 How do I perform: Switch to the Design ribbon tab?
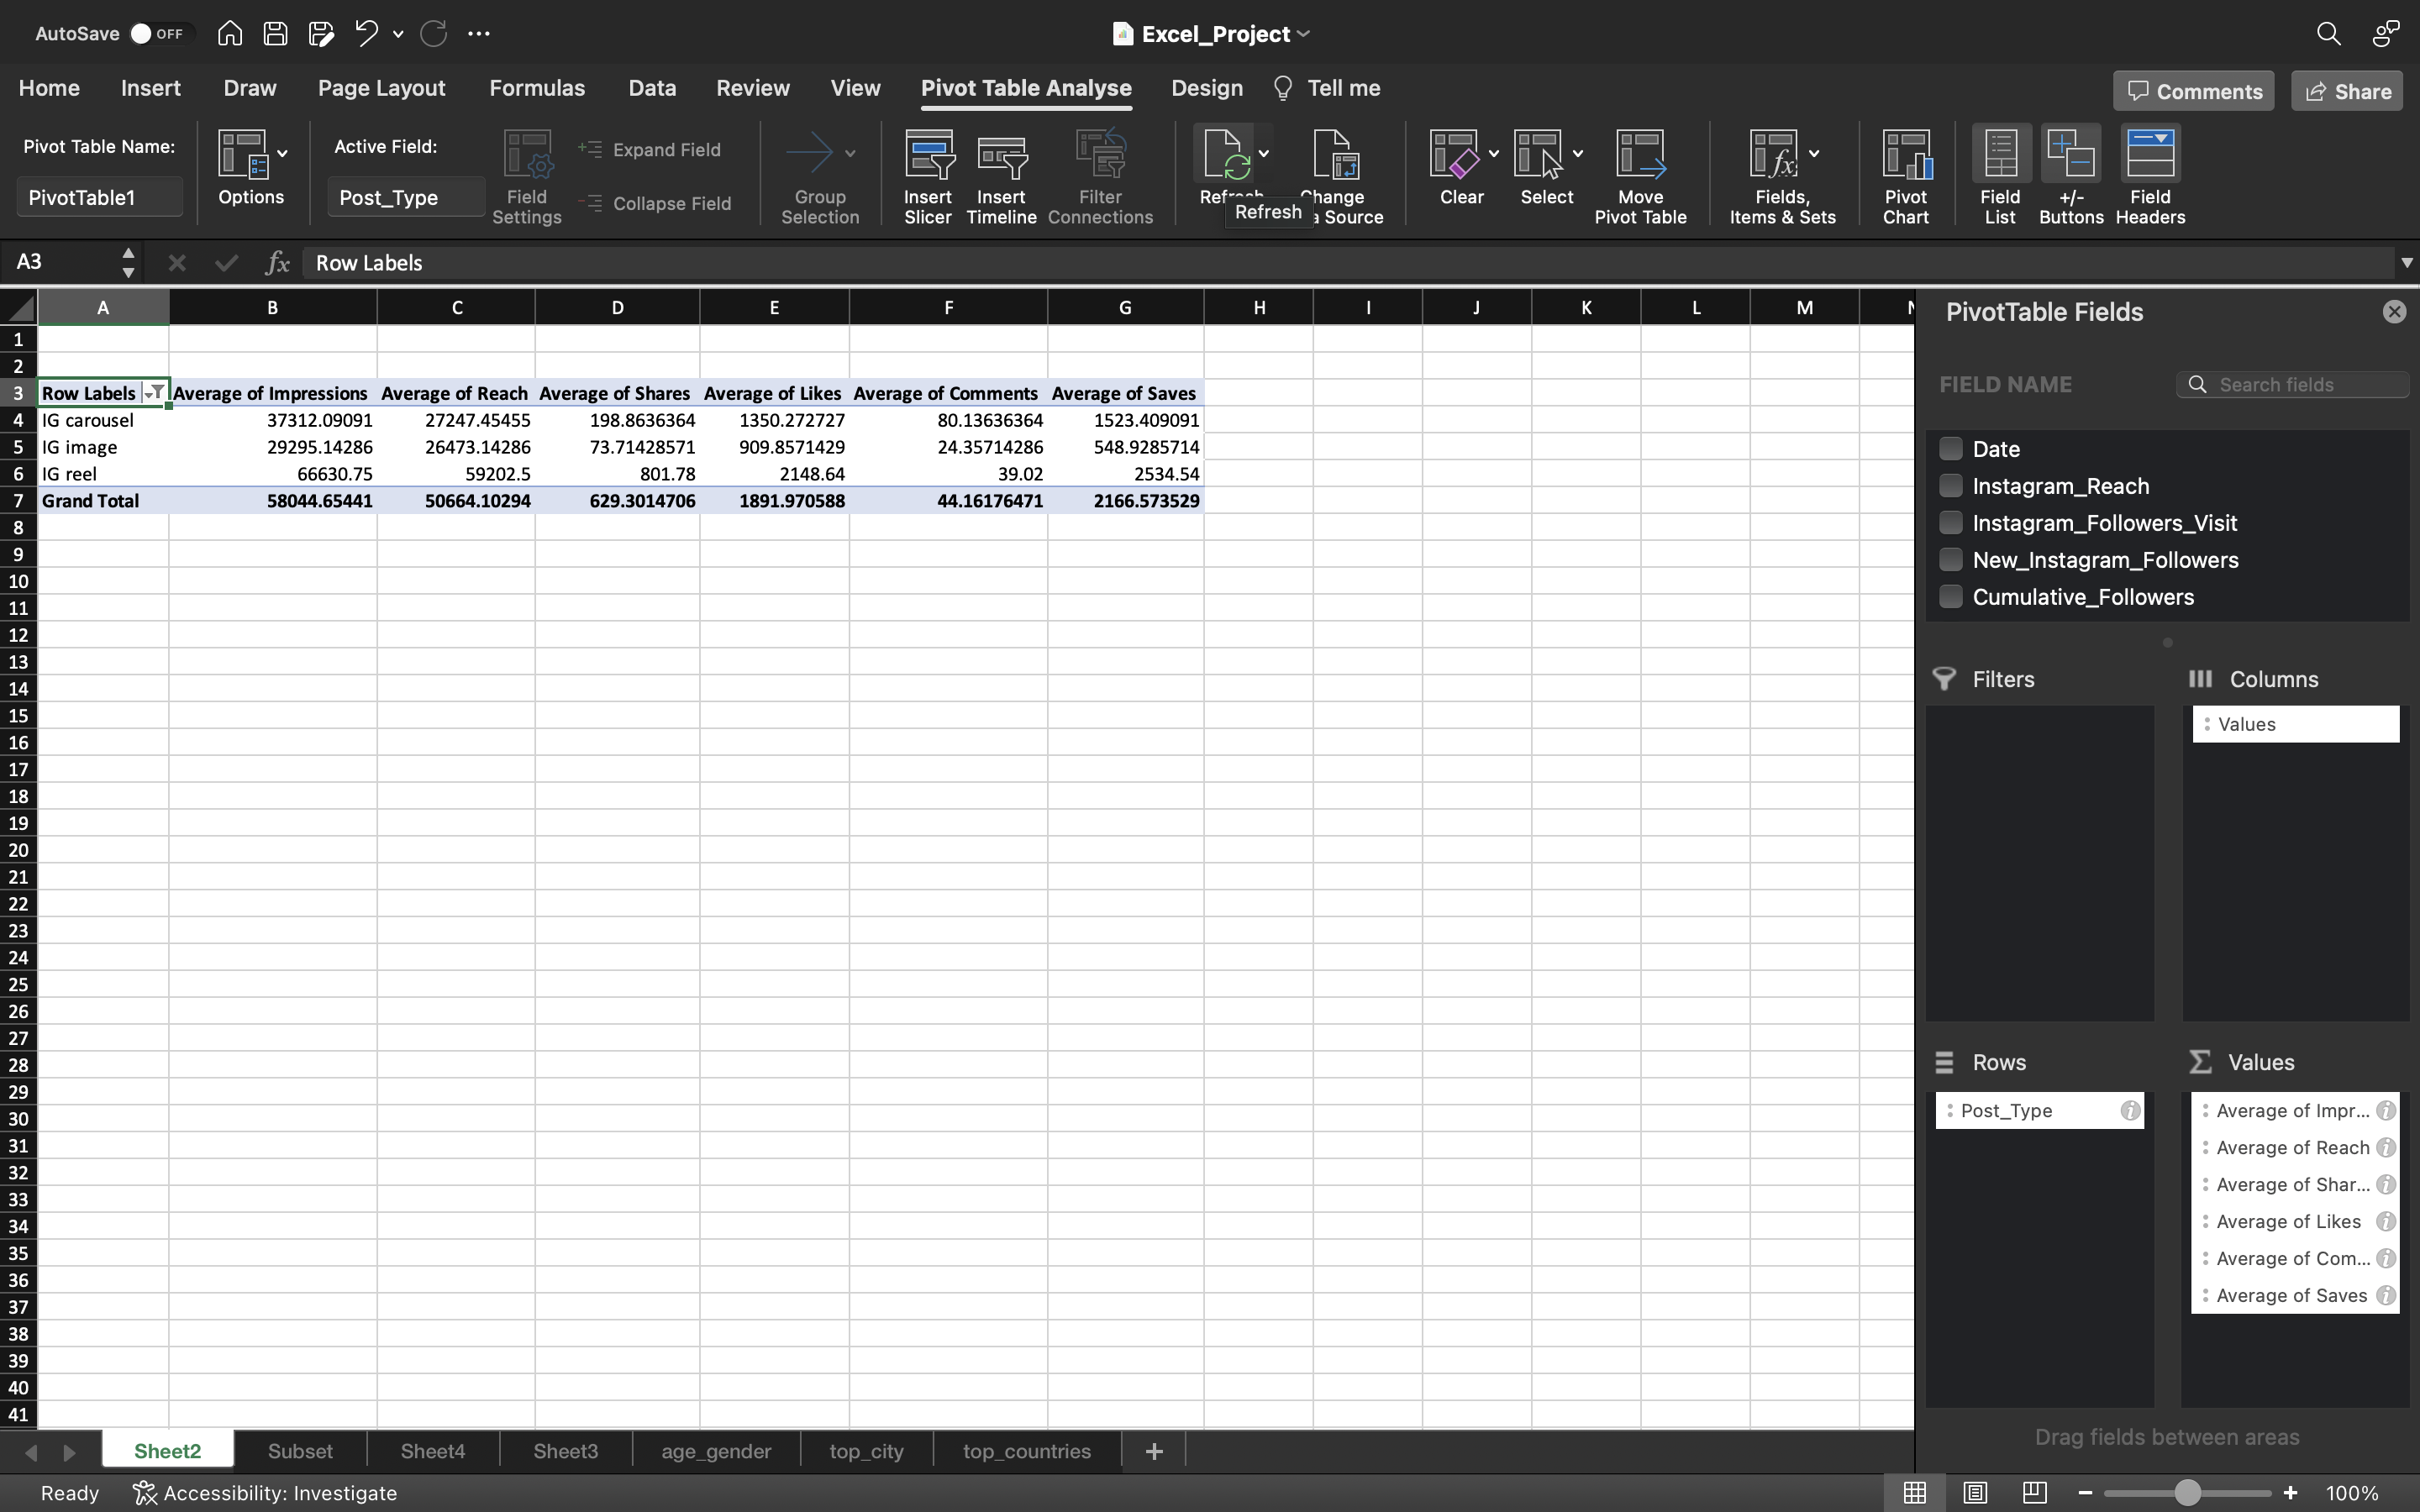coord(1207,87)
